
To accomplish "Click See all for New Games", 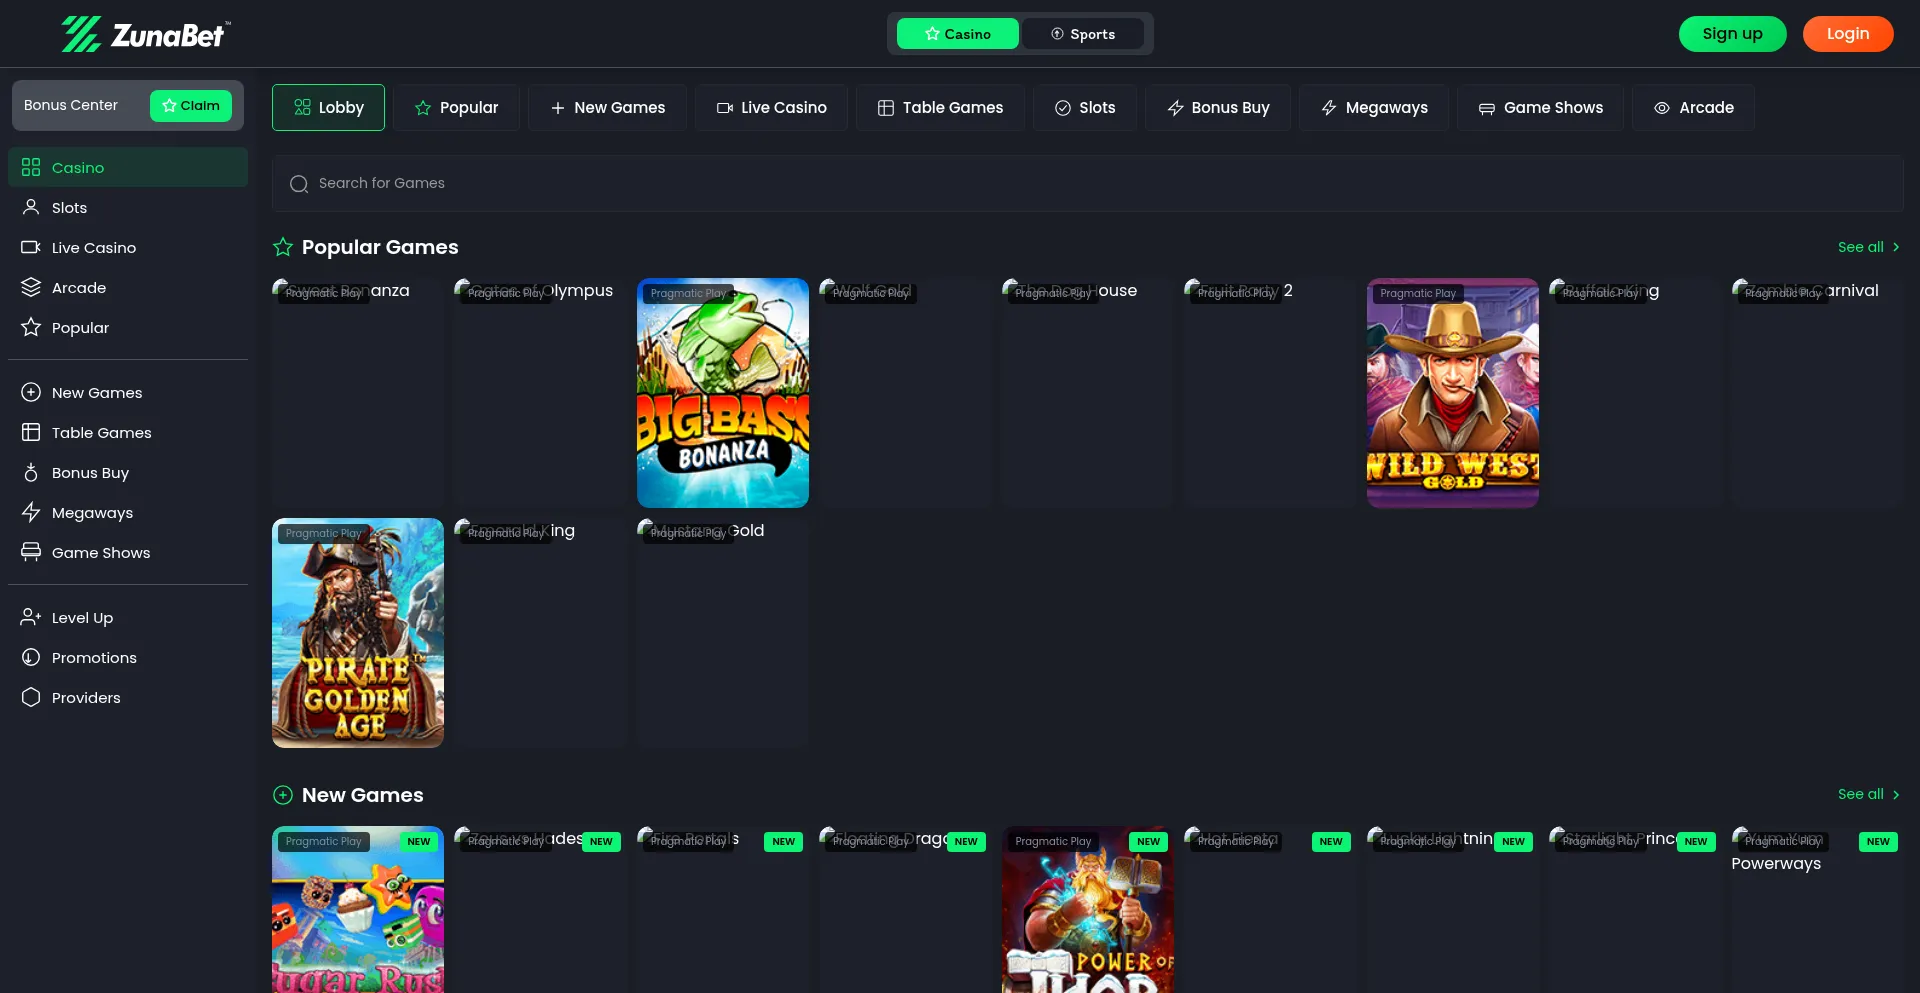I will click(x=1868, y=794).
